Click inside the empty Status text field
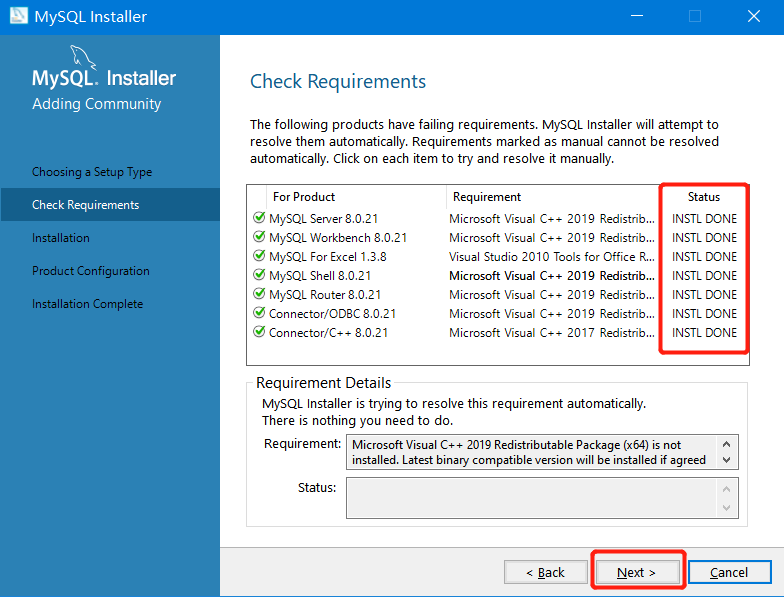784x597 pixels. point(530,497)
